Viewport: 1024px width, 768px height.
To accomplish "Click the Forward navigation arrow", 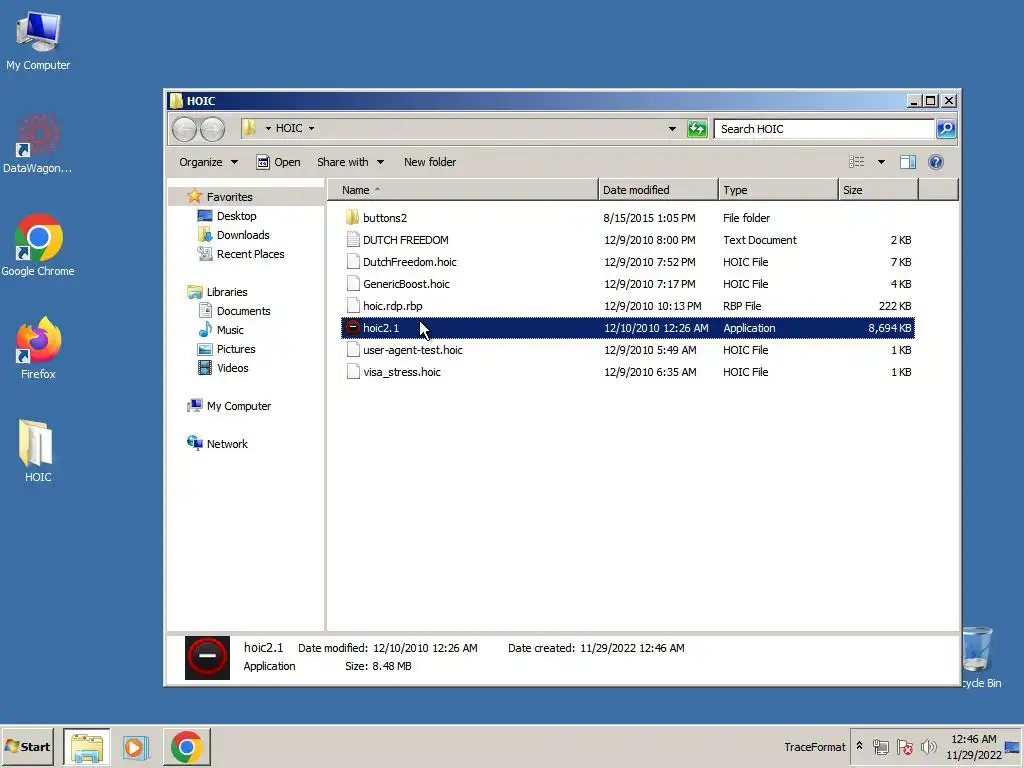I will point(212,129).
